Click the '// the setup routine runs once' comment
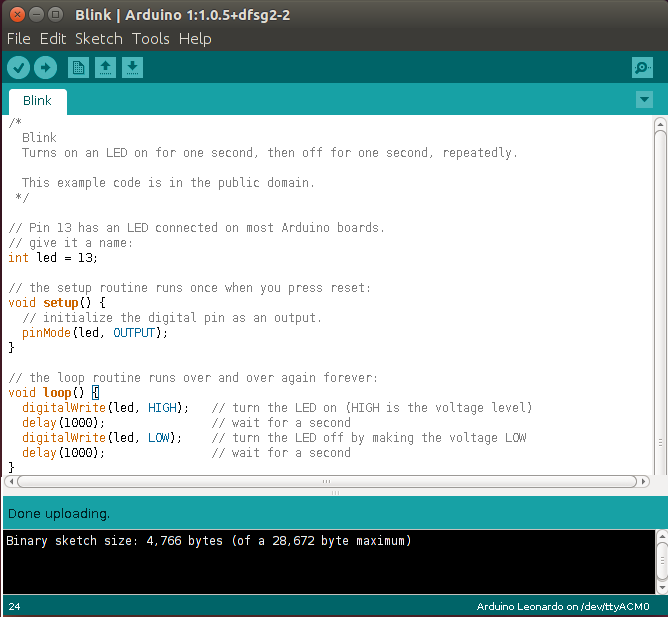 [190, 288]
